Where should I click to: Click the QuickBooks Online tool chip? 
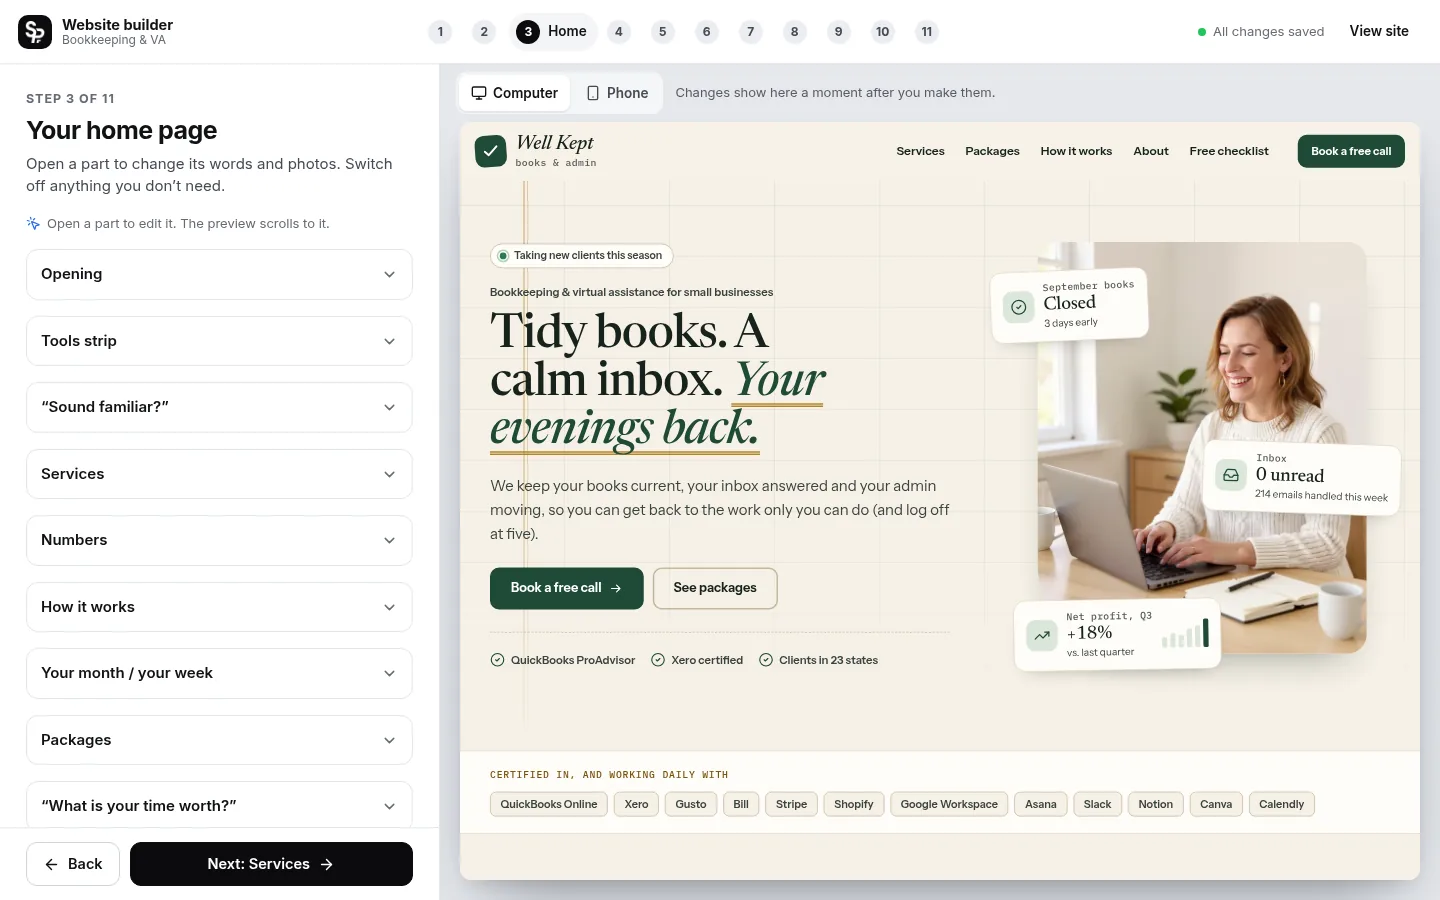(x=549, y=804)
